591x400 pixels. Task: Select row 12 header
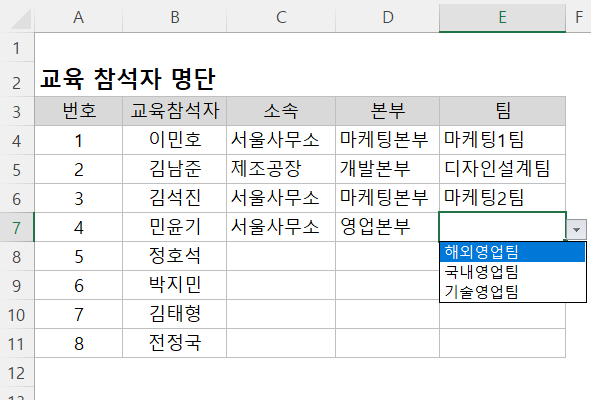coord(17,373)
